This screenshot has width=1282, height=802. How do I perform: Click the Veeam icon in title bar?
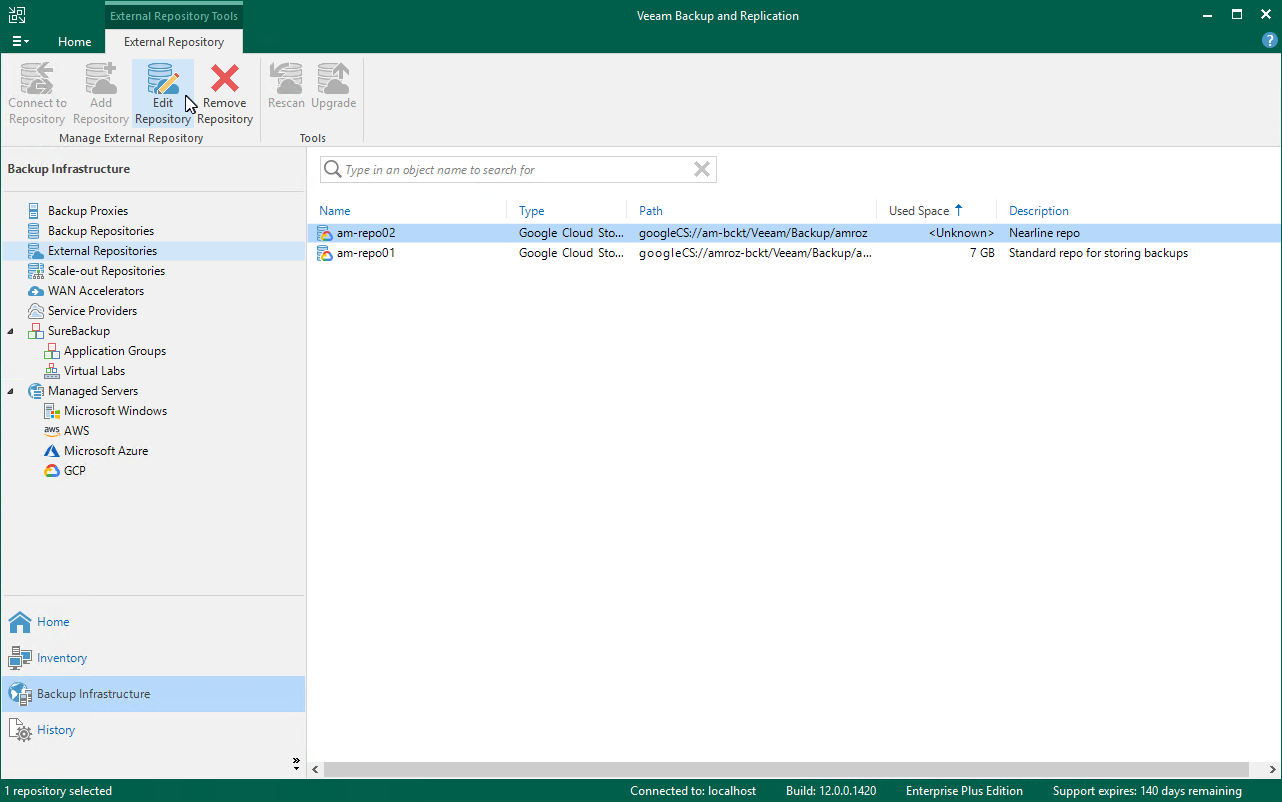point(16,15)
